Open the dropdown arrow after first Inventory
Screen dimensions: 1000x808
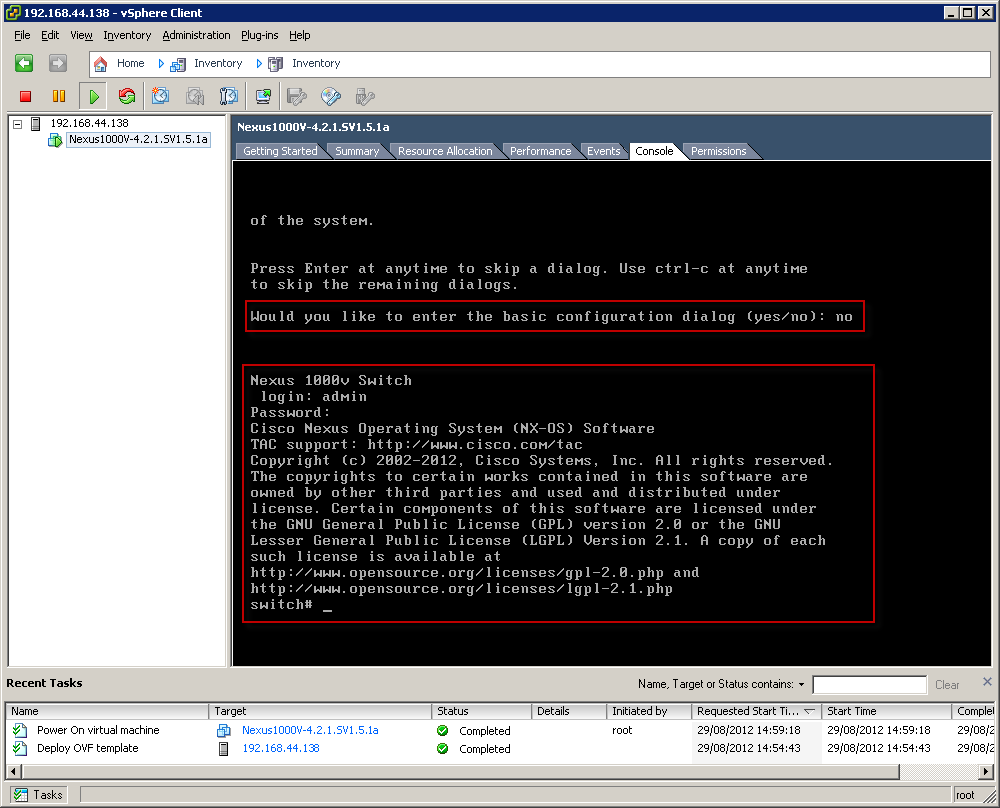(258, 63)
